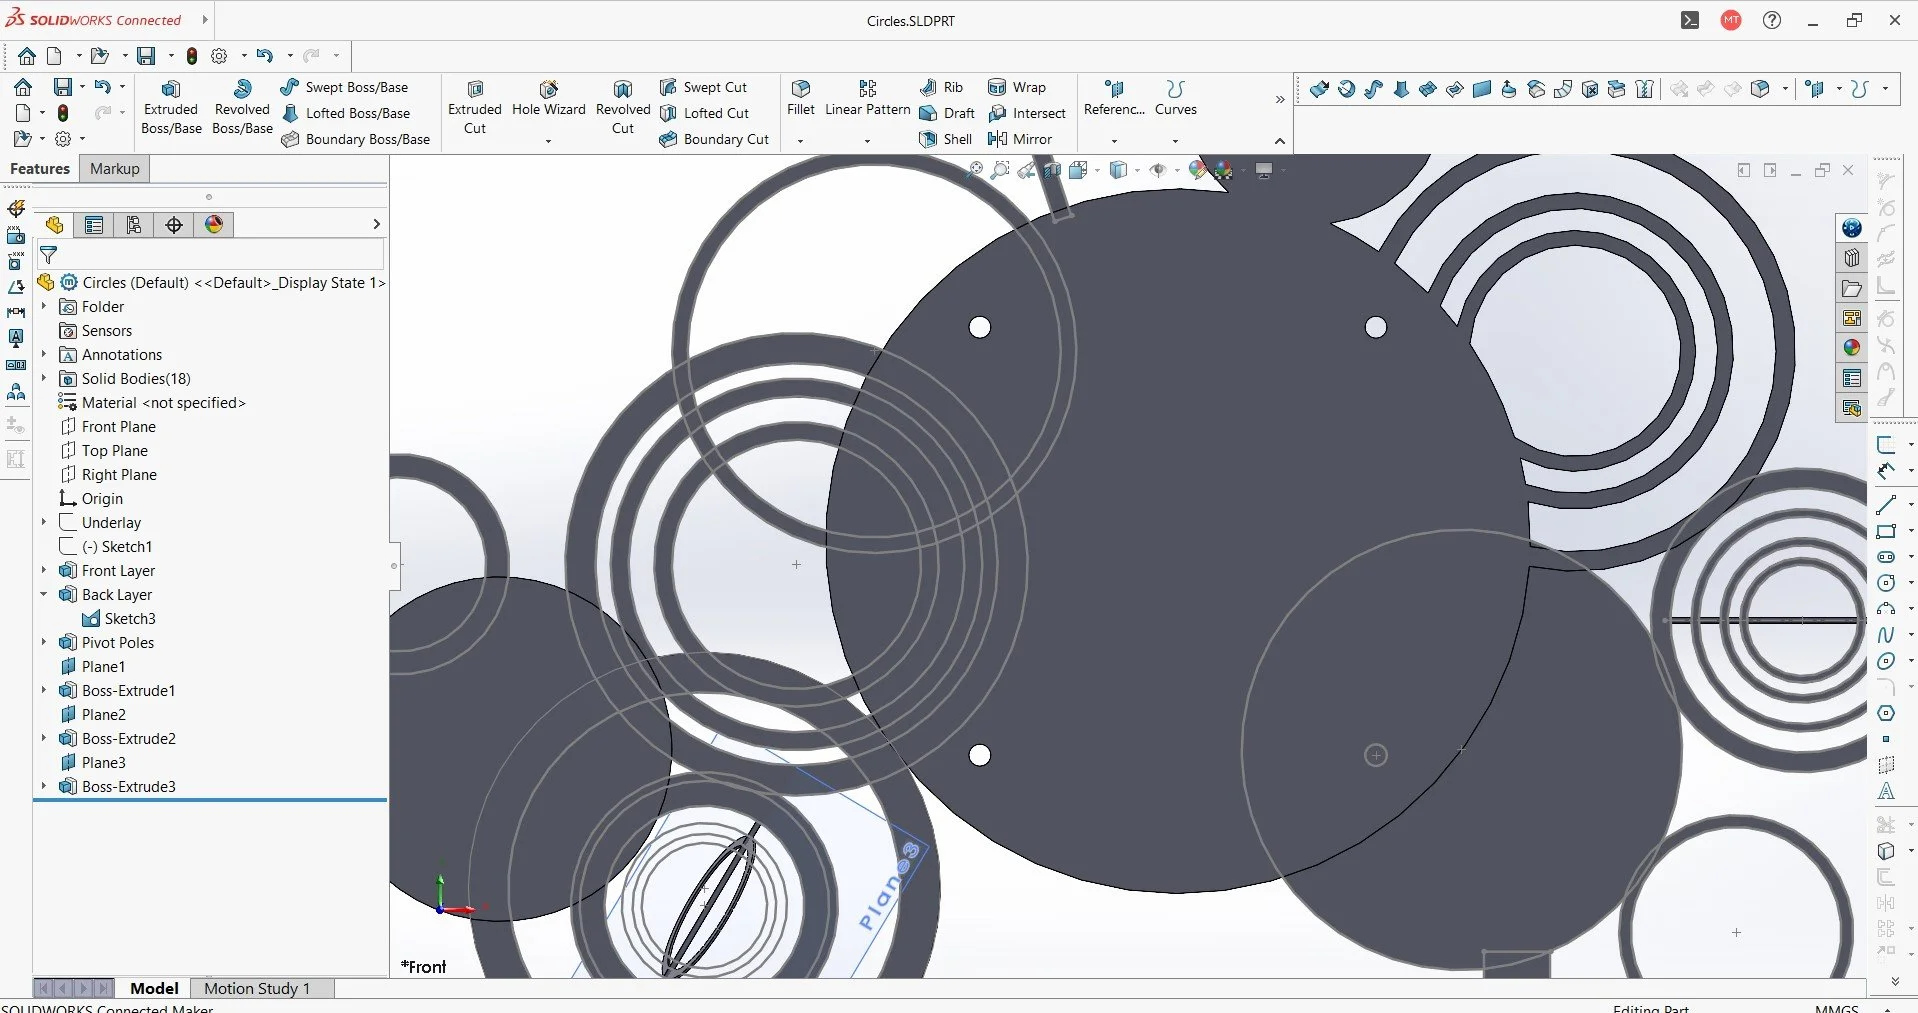Select Boundary Cut
This screenshot has height=1013, width=1918.
(x=714, y=139)
